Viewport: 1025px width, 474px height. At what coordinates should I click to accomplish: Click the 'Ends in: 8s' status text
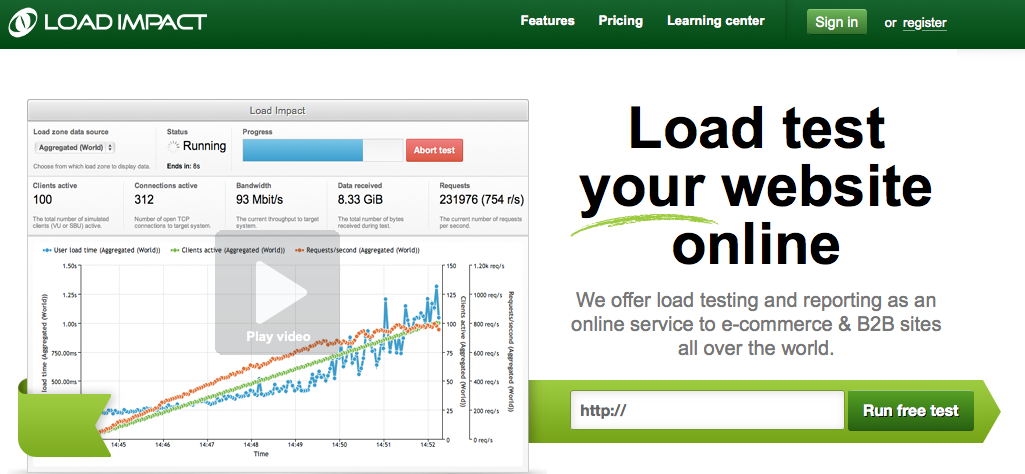pos(183,166)
